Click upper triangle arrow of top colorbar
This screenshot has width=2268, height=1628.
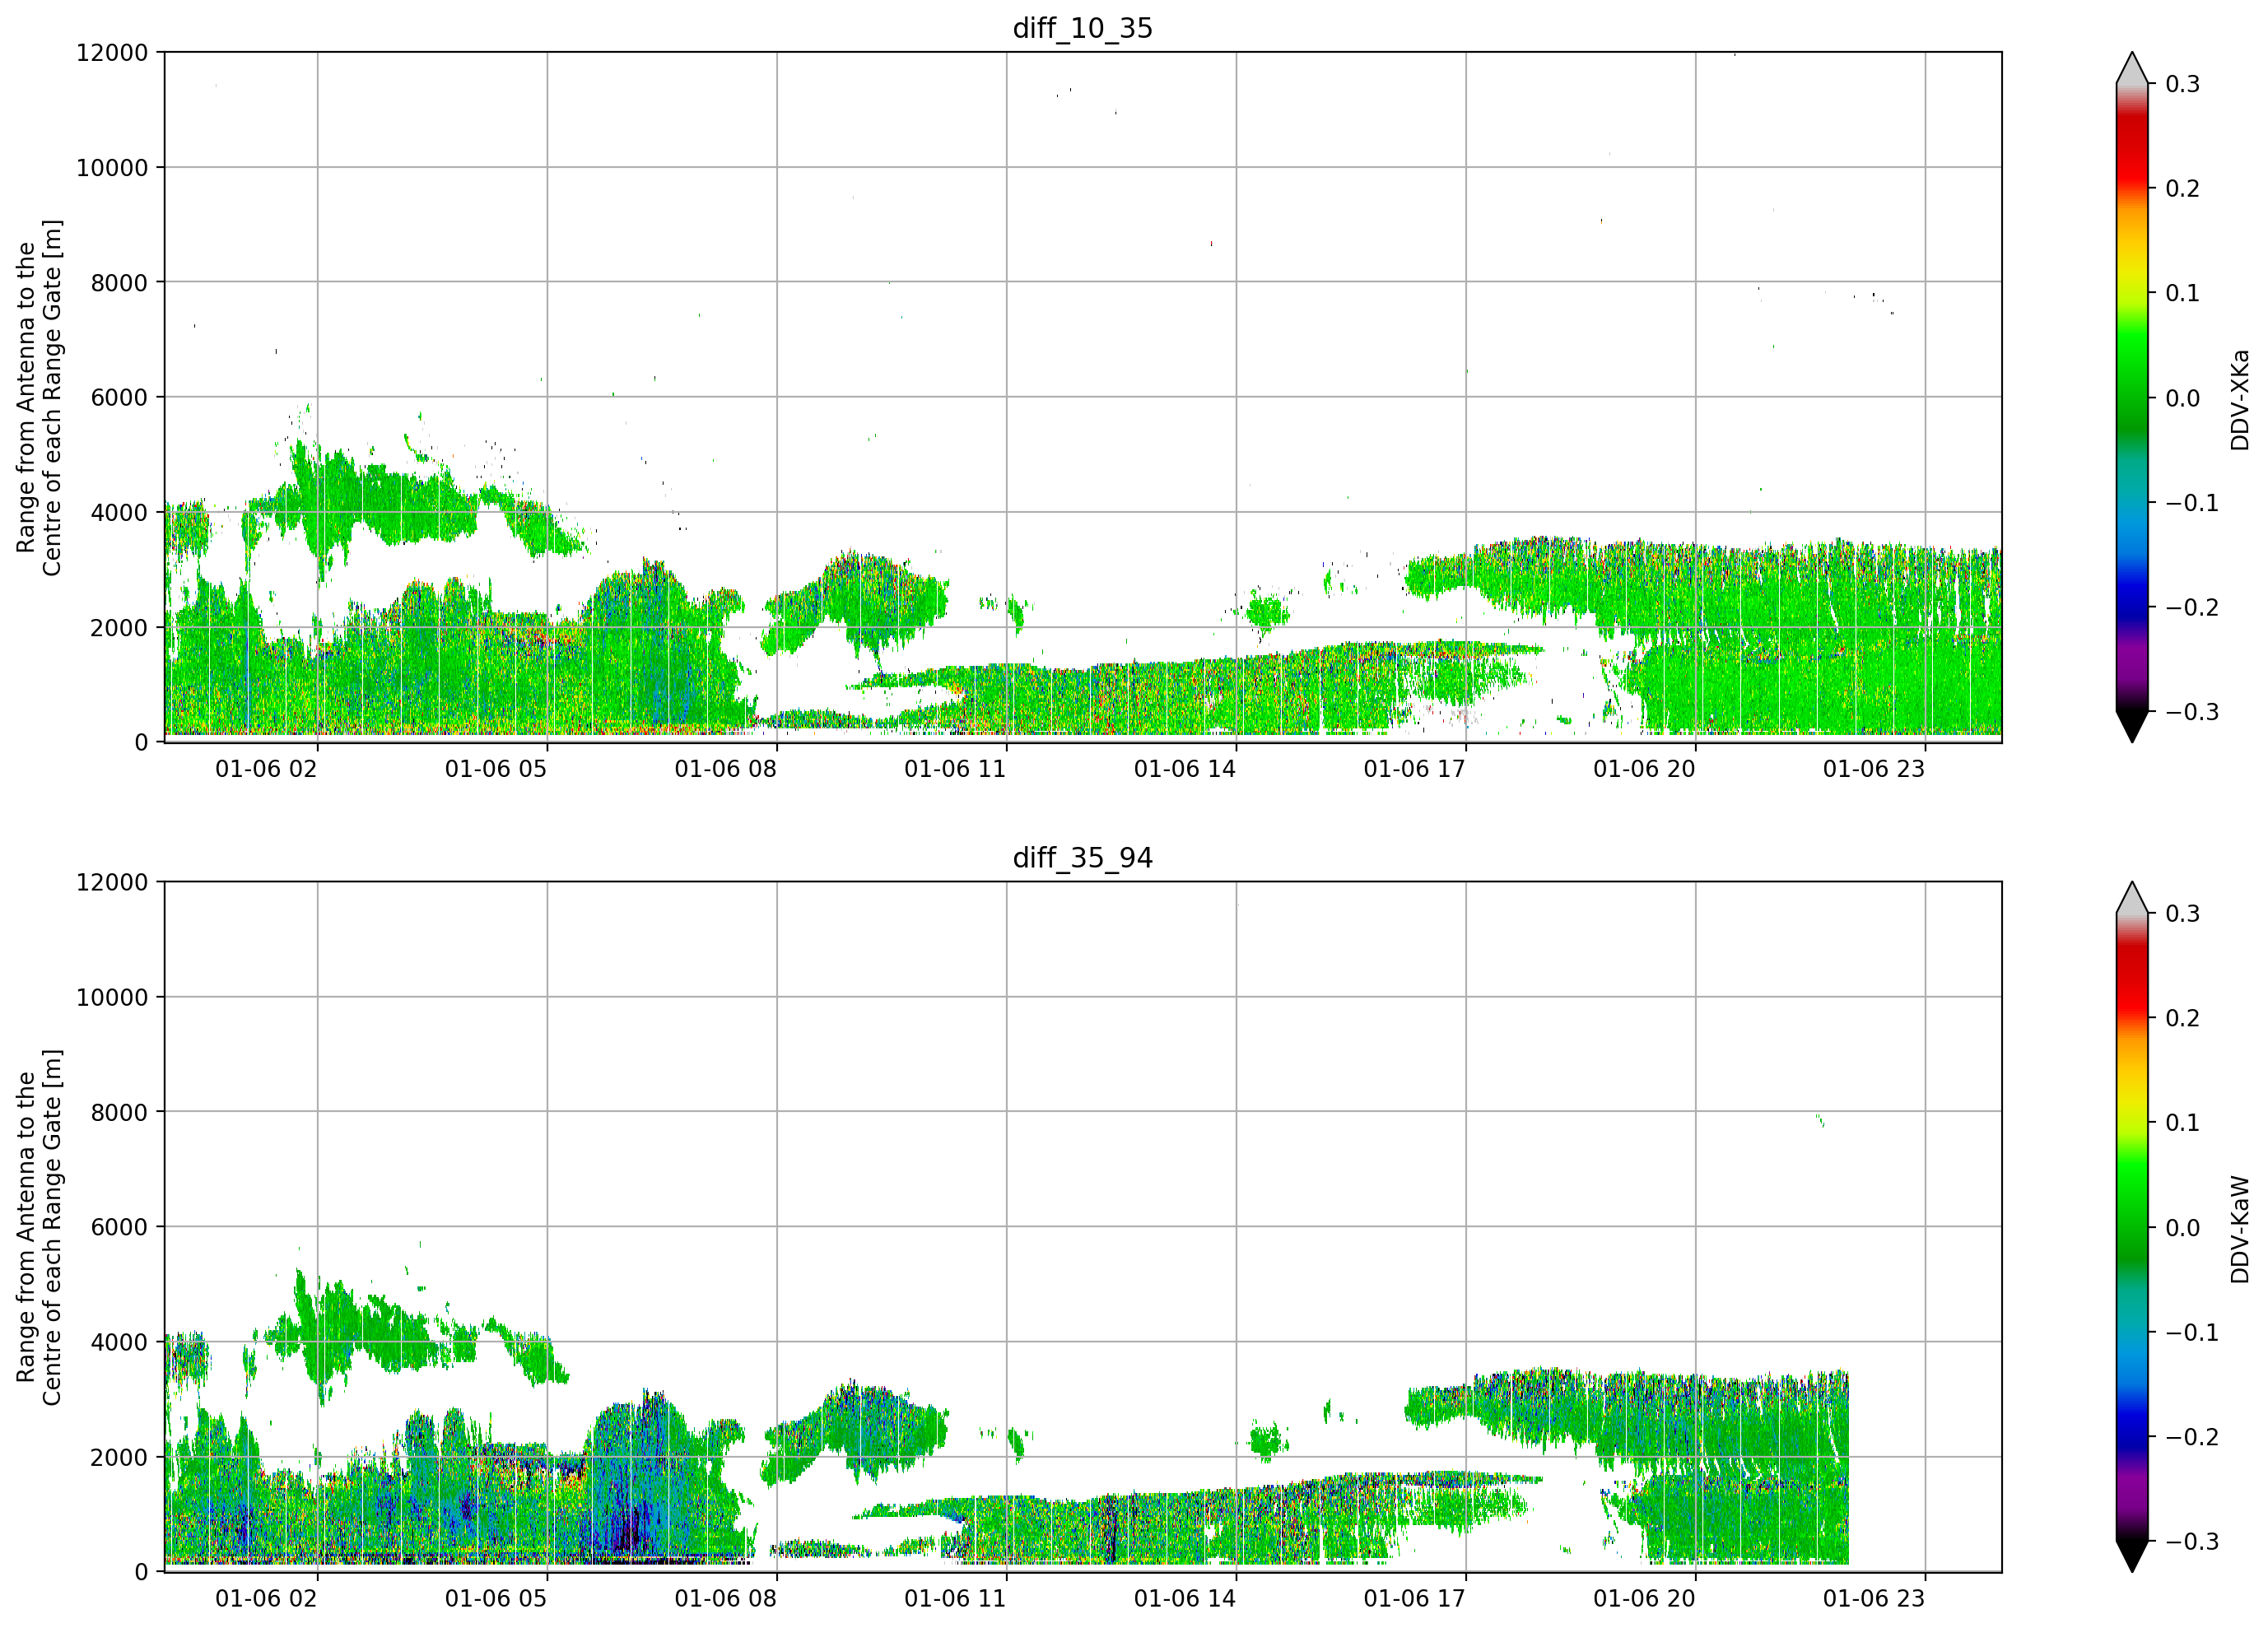[x=2132, y=68]
